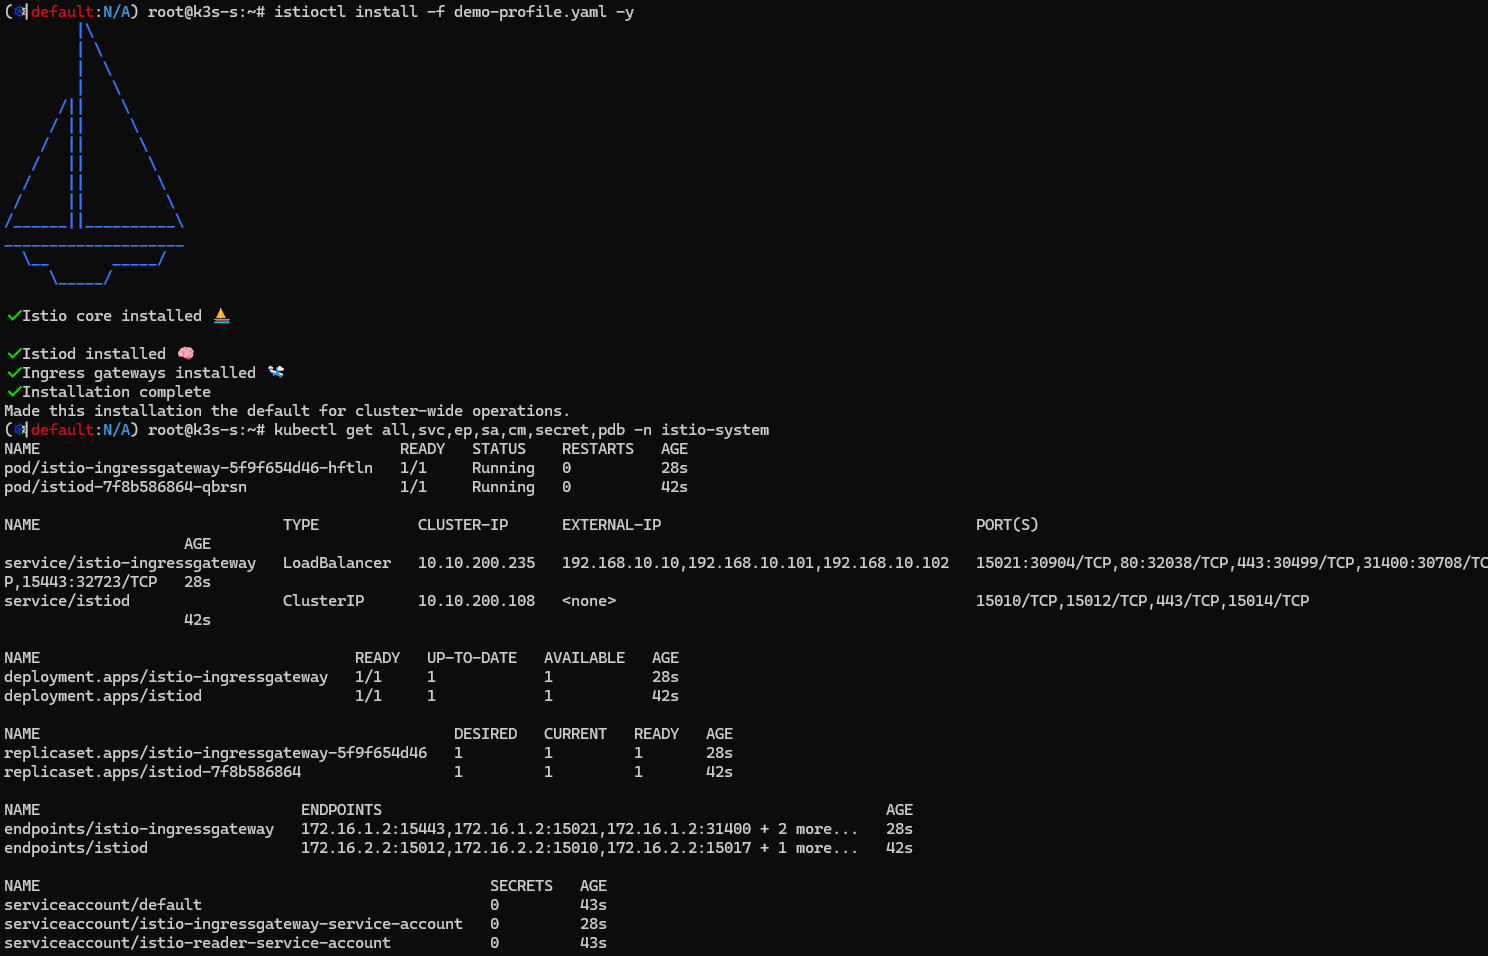
Task: Click the EXTERNAL-IP column header
Action: [611, 525]
